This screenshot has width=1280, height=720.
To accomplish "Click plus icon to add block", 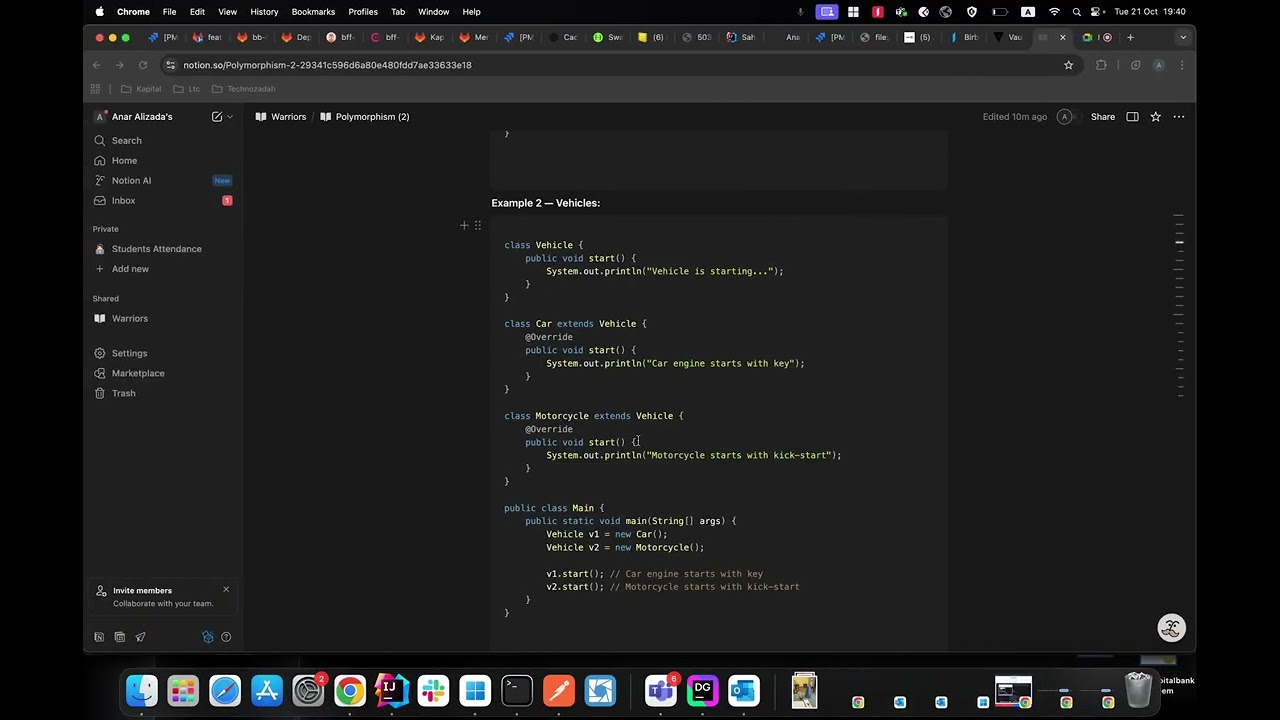I will coord(464,226).
